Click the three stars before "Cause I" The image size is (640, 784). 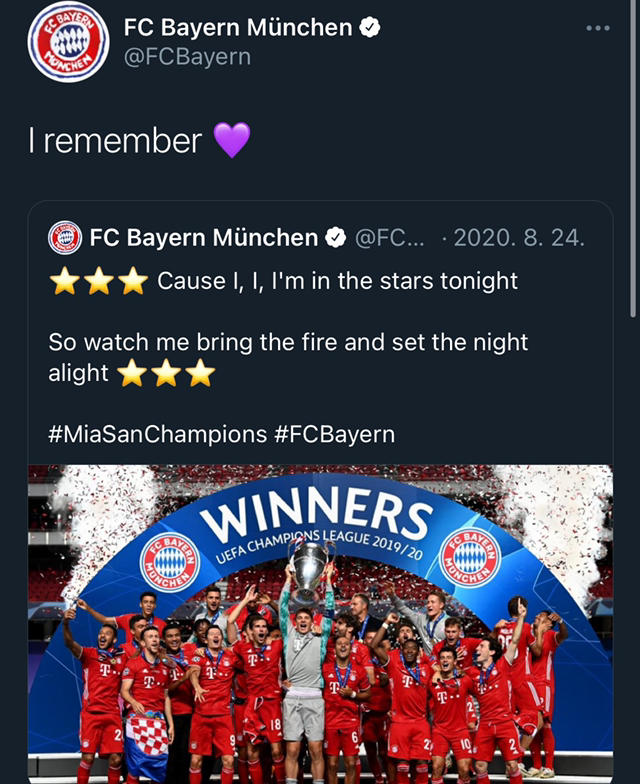[x=99, y=282]
